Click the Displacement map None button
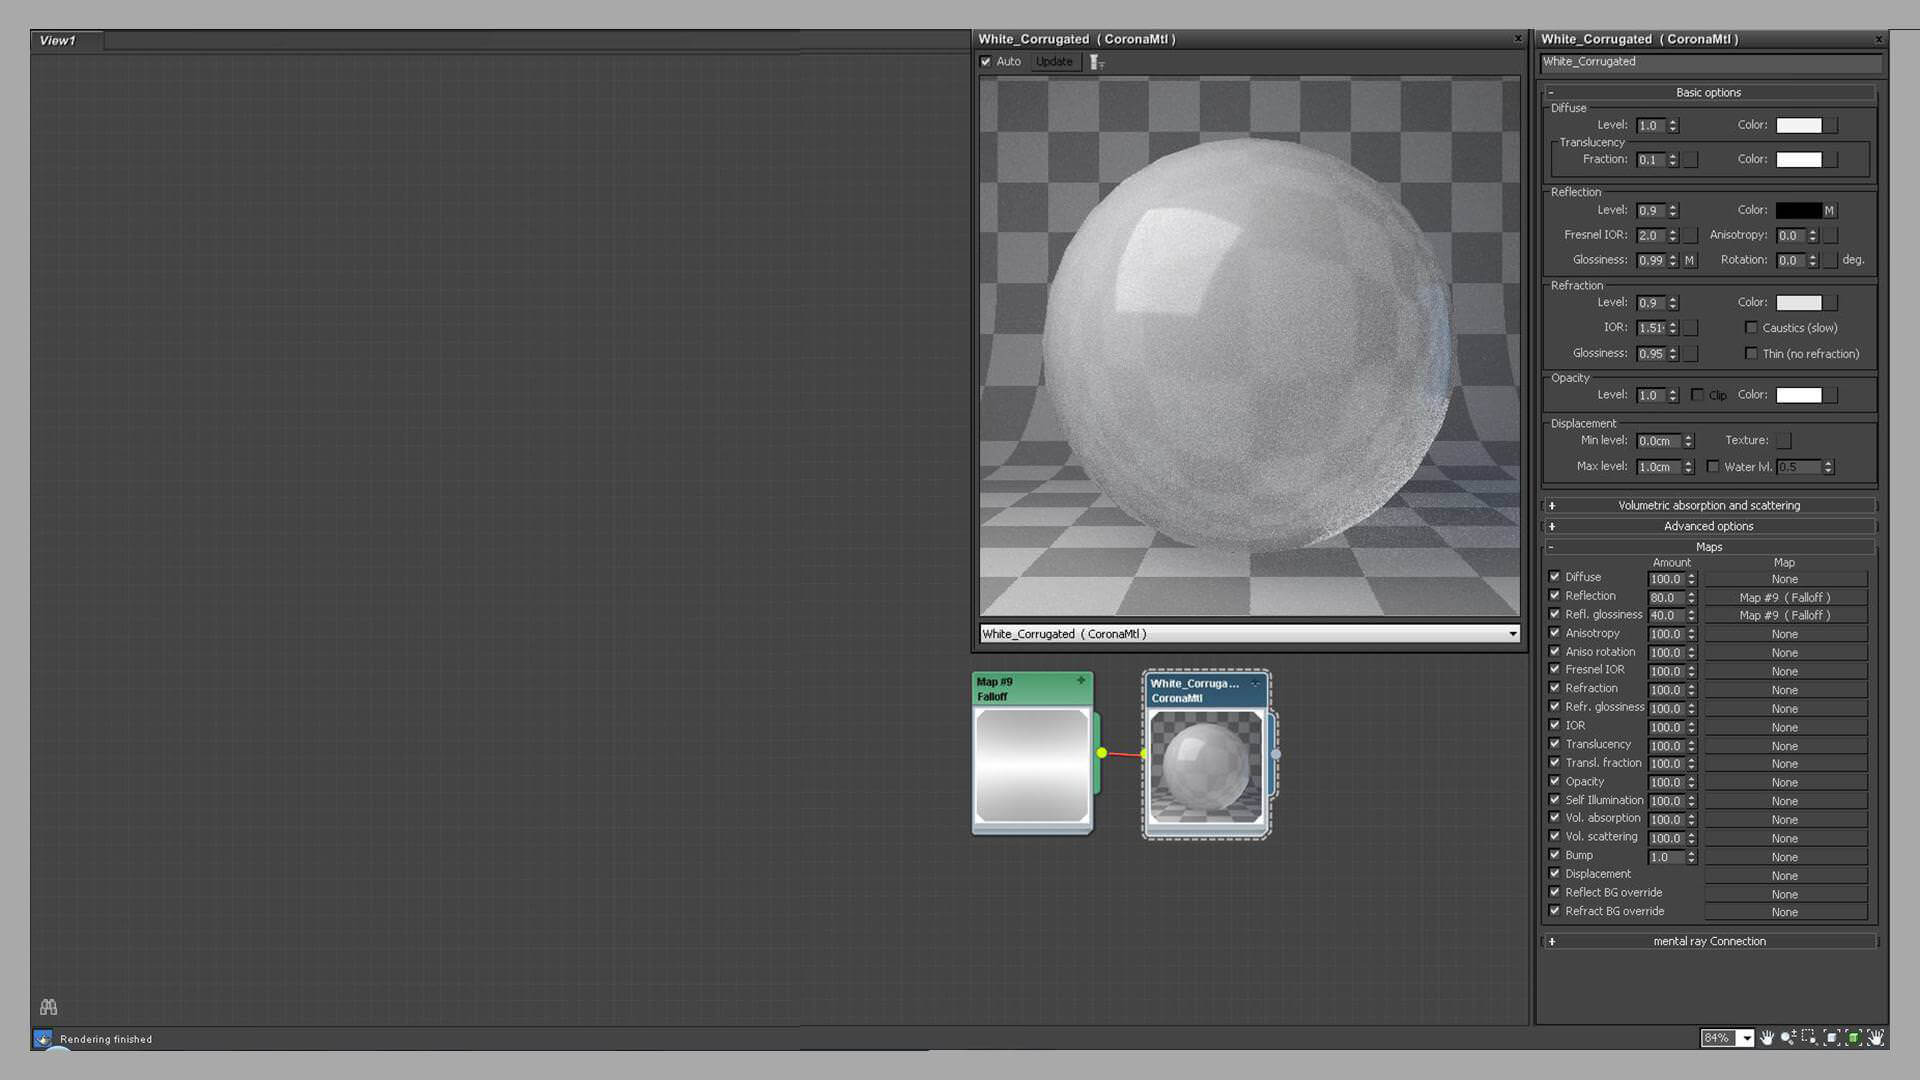This screenshot has height=1080, width=1920. (x=1785, y=876)
